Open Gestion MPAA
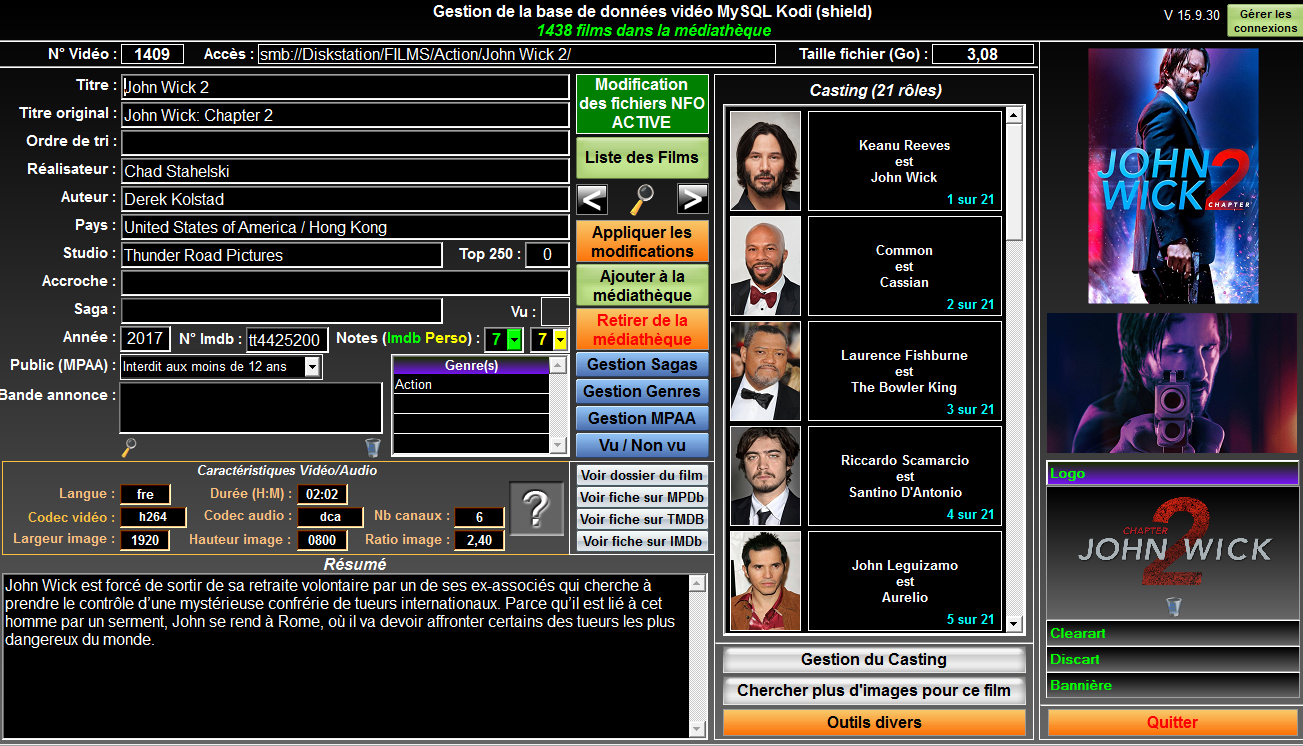 (642, 418)
